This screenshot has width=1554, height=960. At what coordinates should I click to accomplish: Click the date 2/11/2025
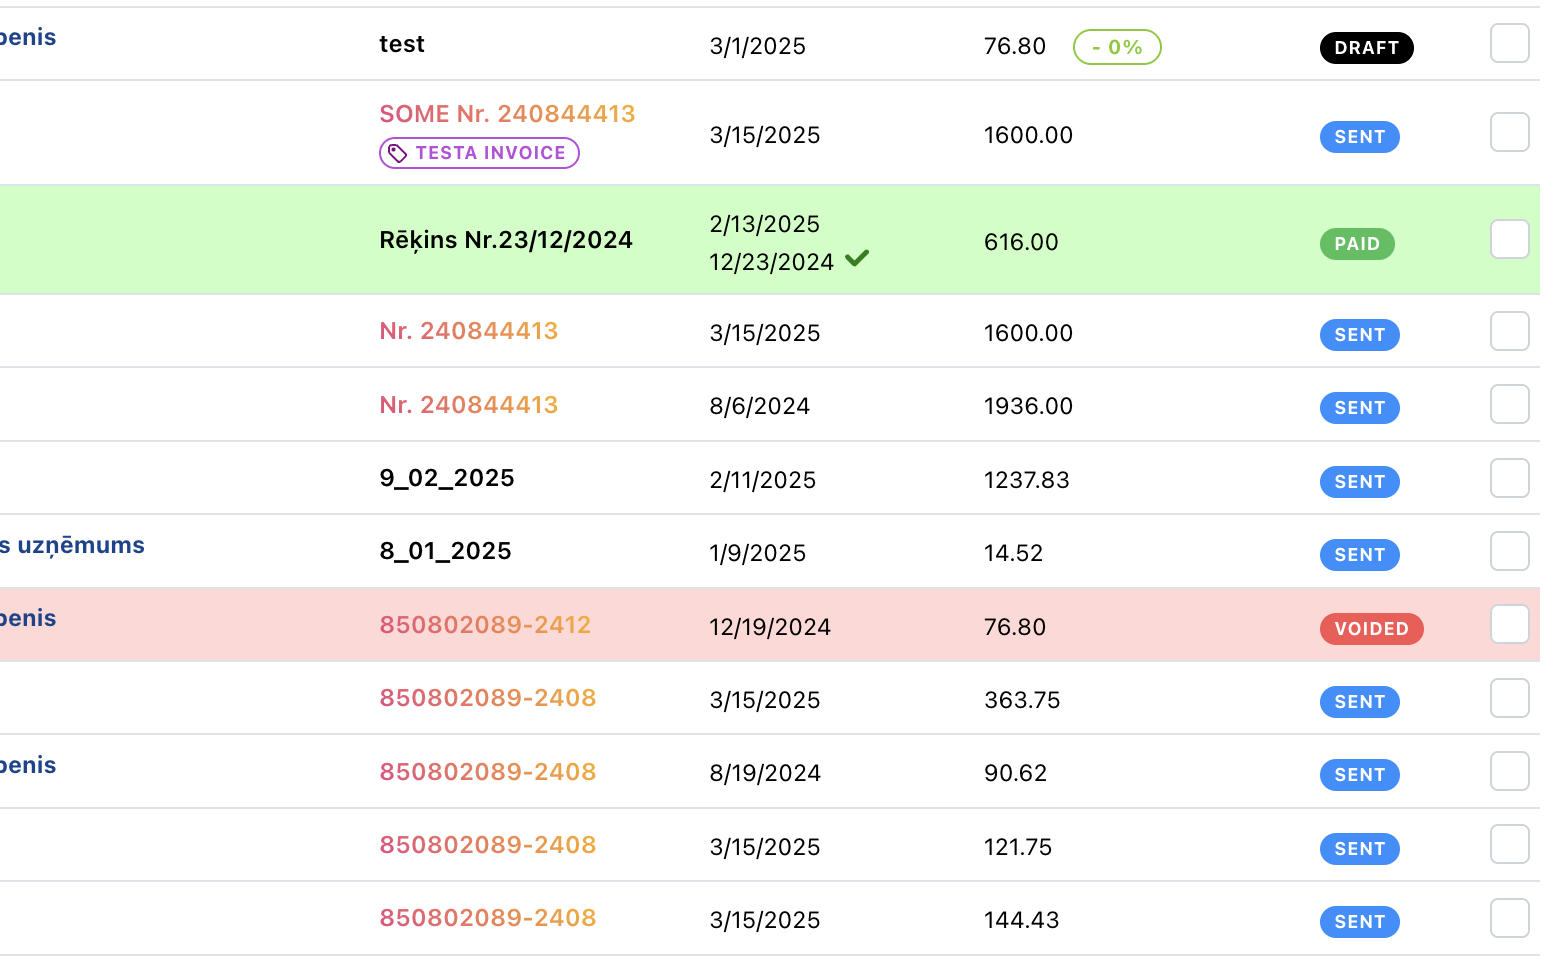click(763, 480)
